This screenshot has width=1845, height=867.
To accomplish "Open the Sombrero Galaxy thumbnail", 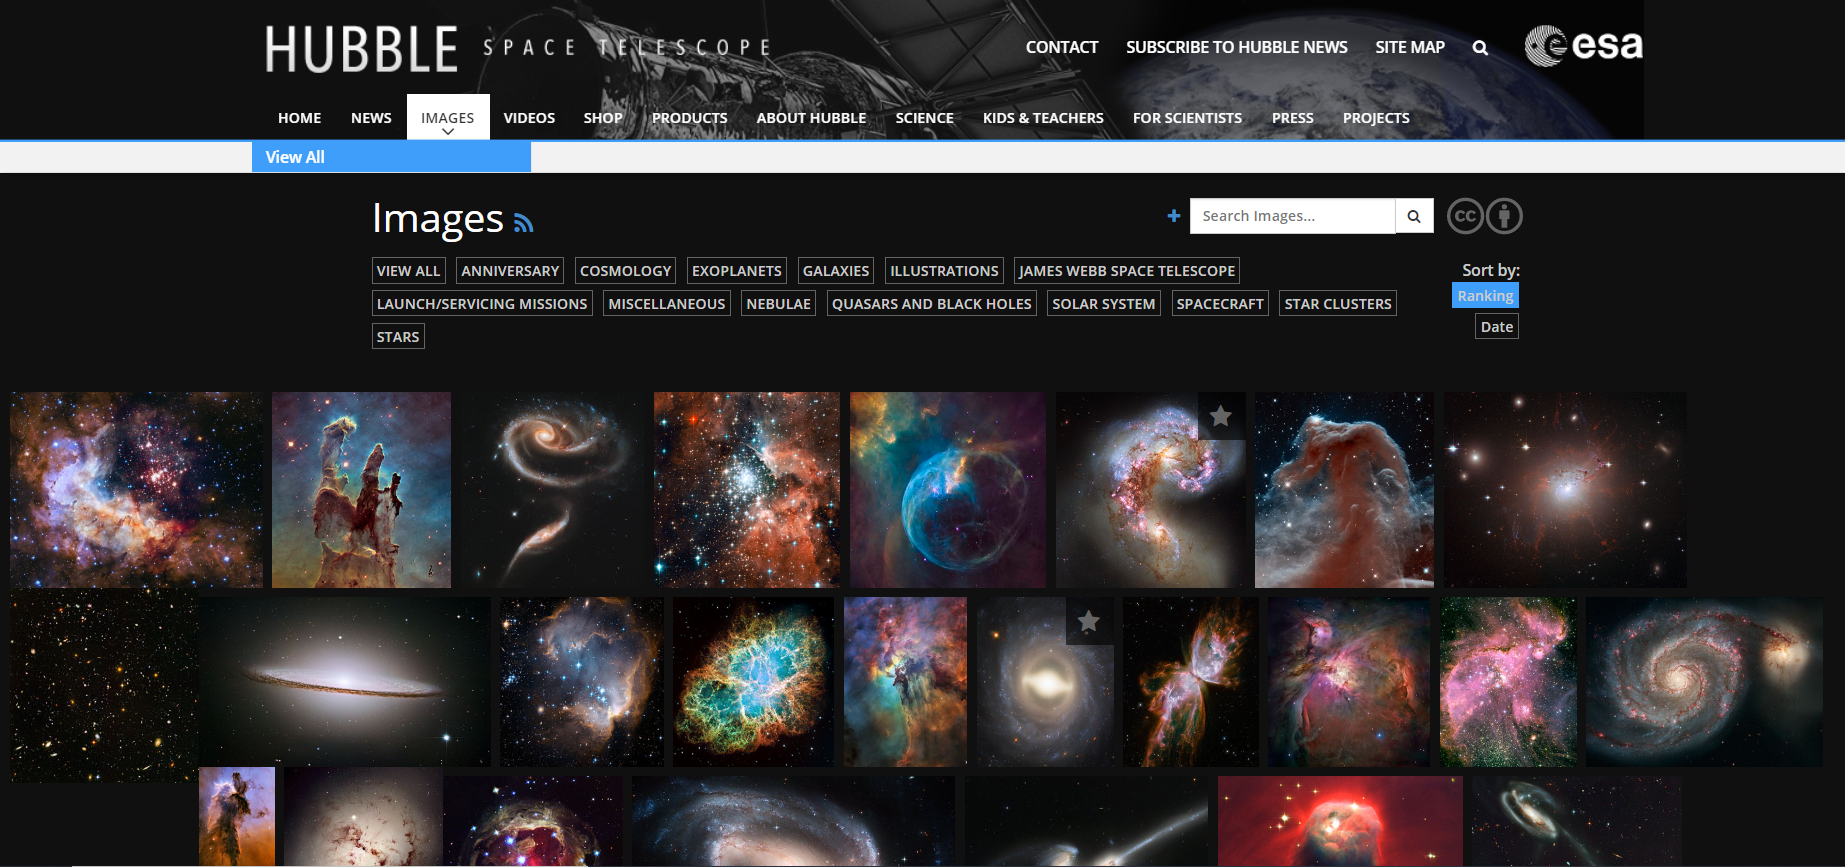I will pos(345,682).
